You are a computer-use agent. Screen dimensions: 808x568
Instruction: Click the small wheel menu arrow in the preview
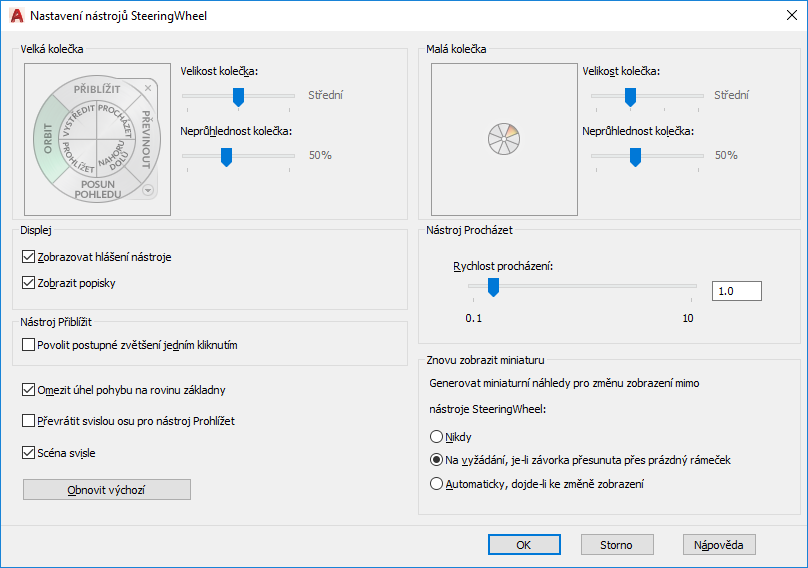148,190
